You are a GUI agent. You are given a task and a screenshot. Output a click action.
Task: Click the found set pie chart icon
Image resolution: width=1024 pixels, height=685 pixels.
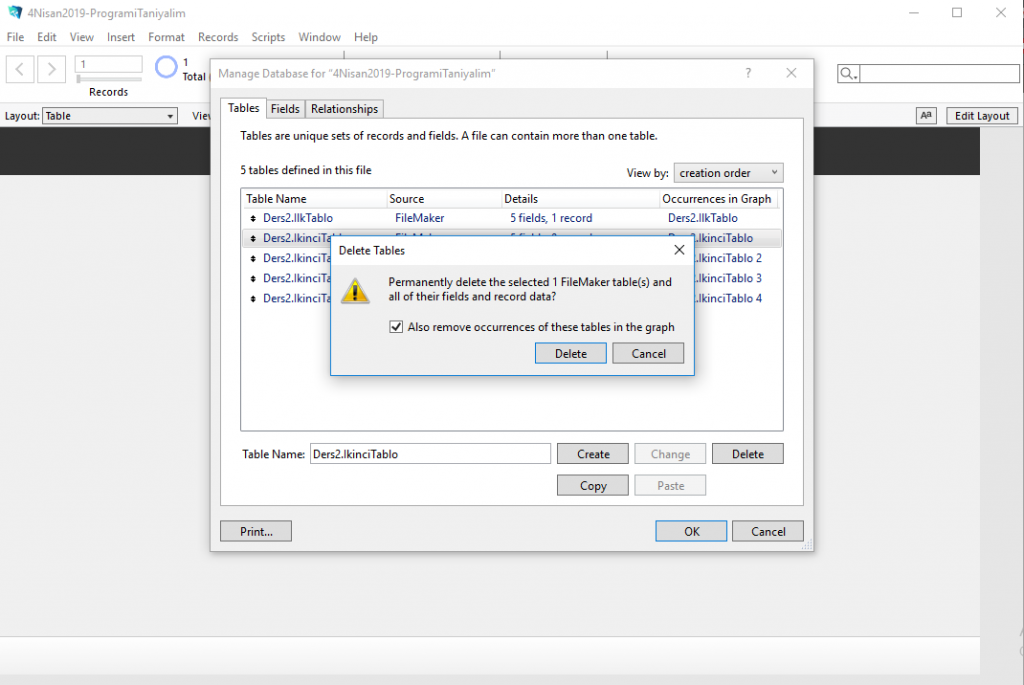(x=166, y=67)
